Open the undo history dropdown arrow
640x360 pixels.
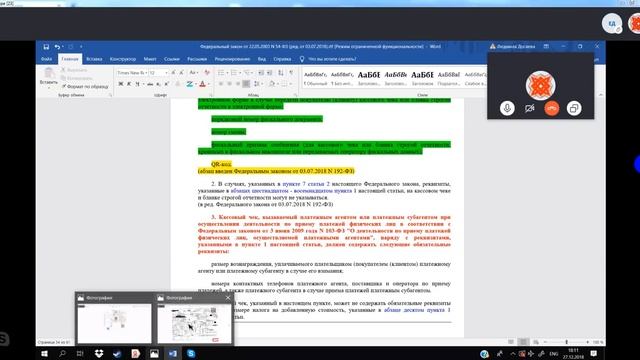click(x=62, y=47)
